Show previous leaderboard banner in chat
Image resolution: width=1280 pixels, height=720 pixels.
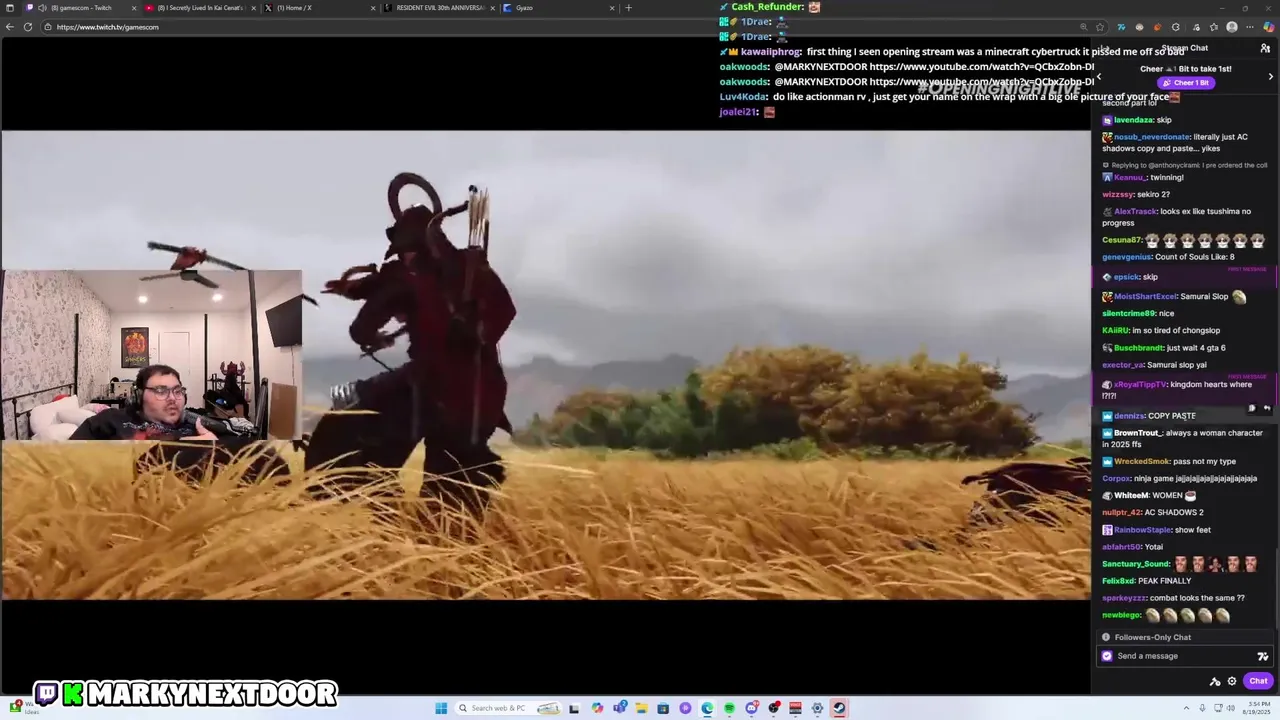[1099, 77]
